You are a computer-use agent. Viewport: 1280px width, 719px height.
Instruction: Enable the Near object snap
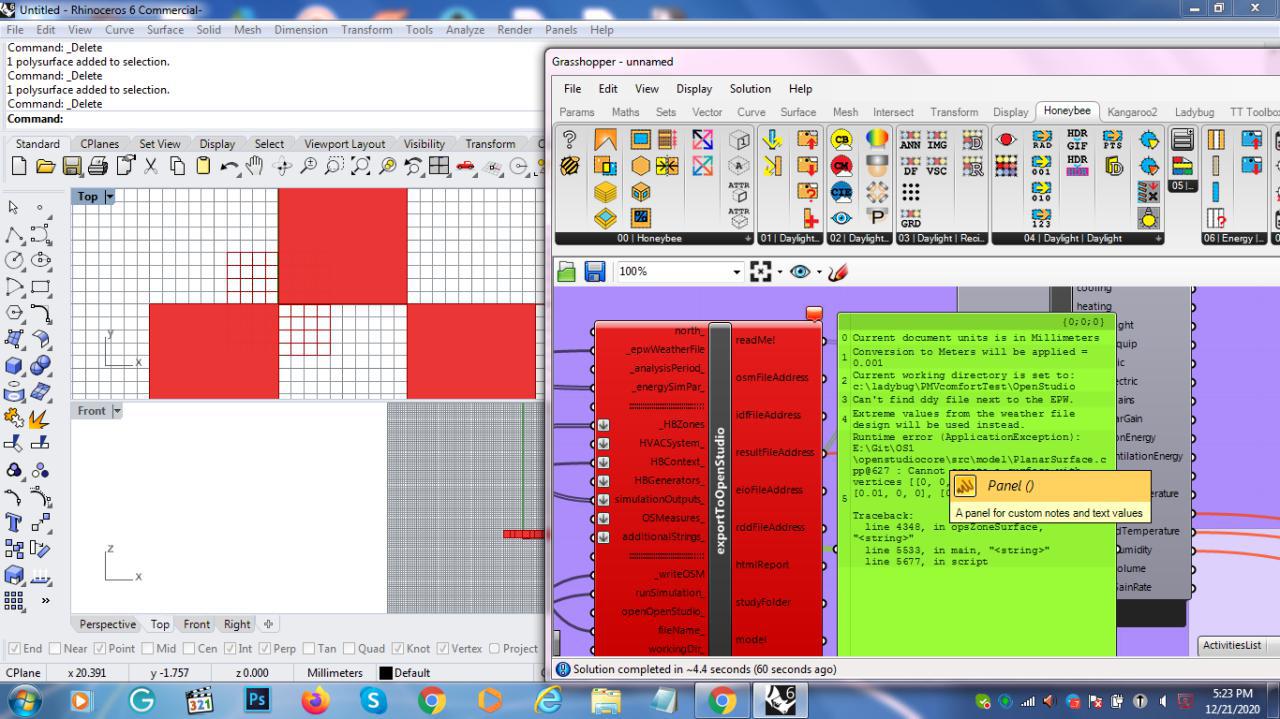(x=55, y=648)
